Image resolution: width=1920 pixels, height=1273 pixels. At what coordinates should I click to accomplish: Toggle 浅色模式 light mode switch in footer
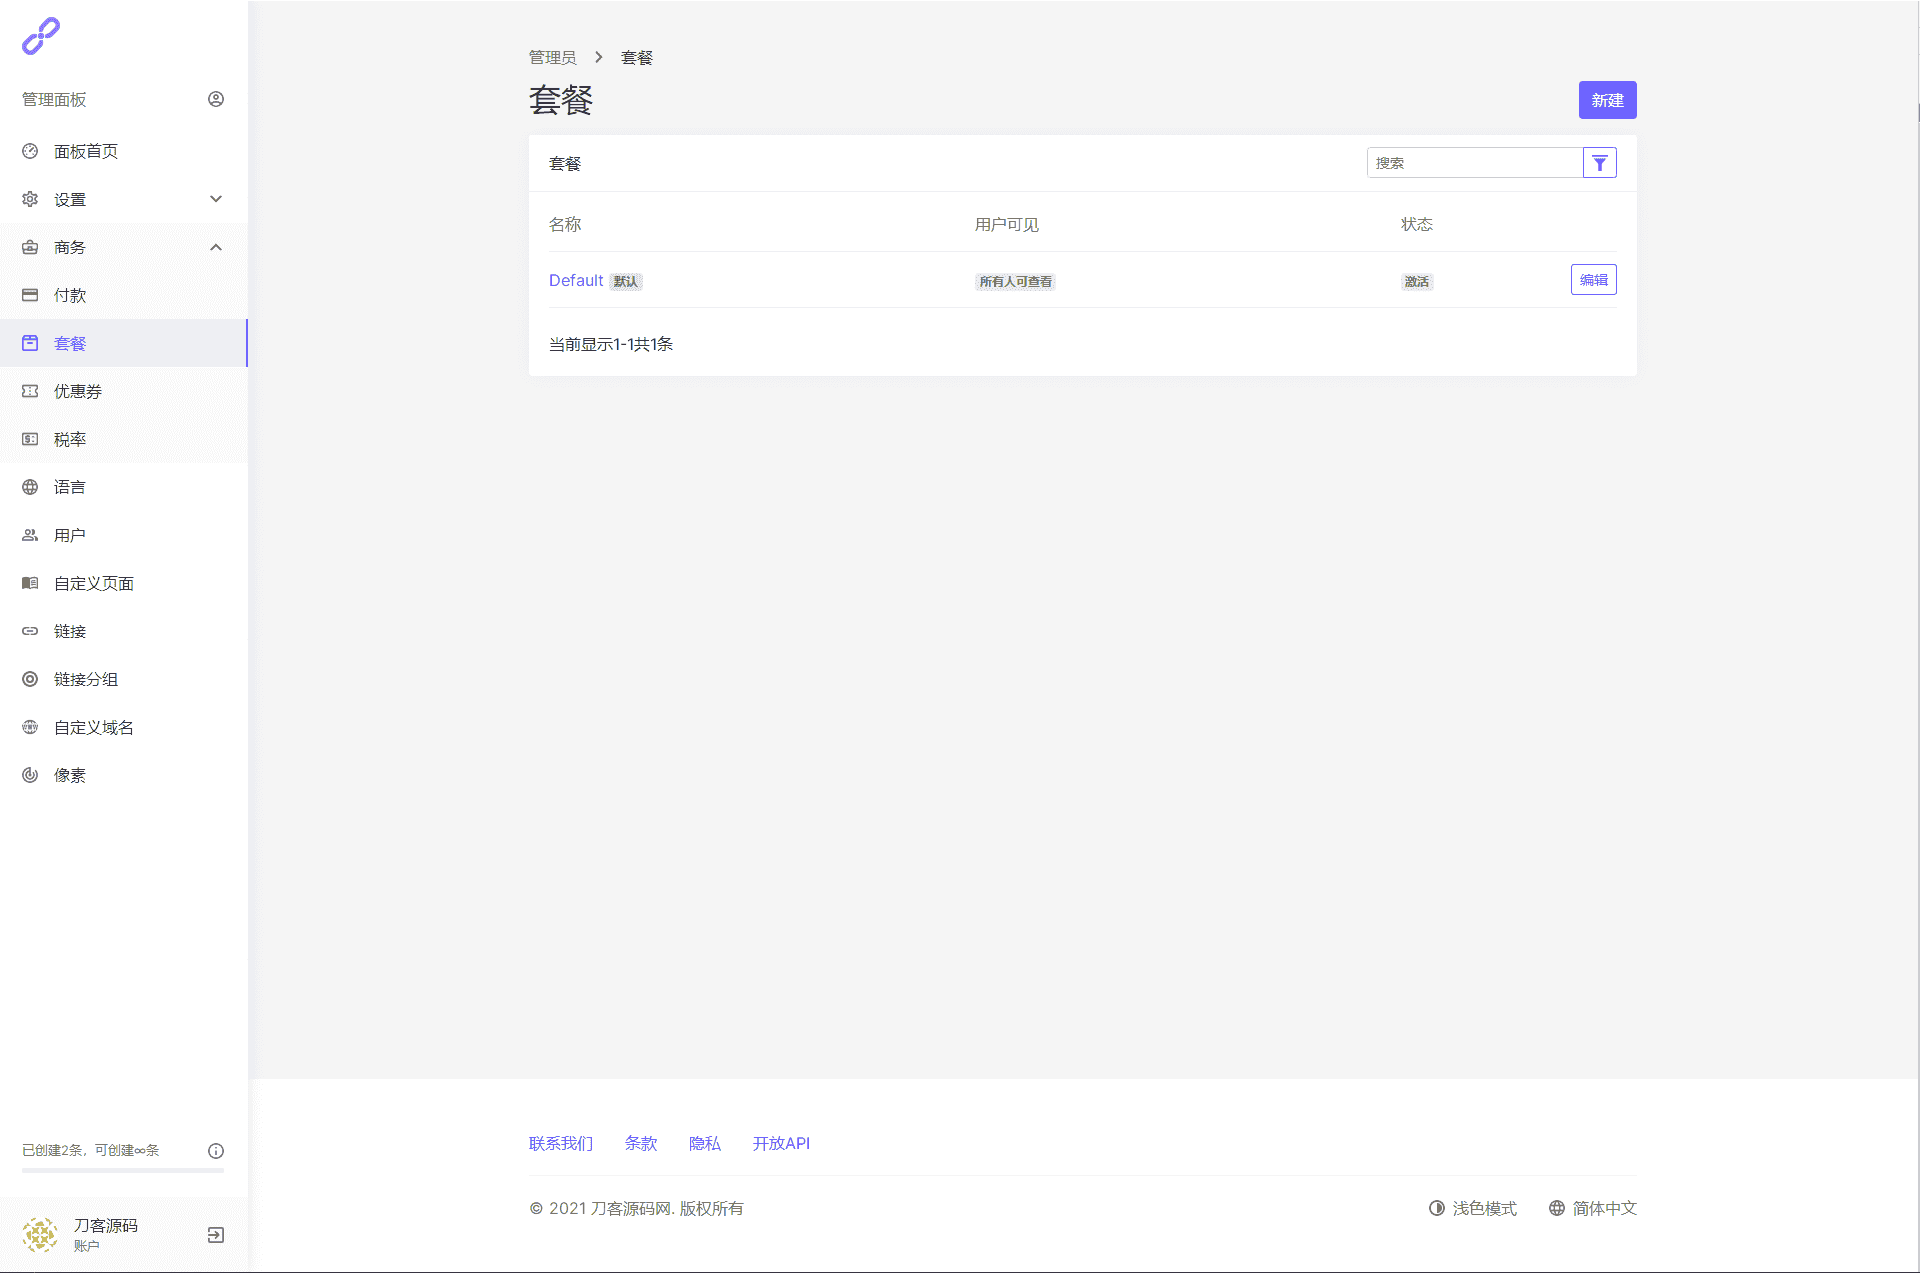pos(1472,1208)
